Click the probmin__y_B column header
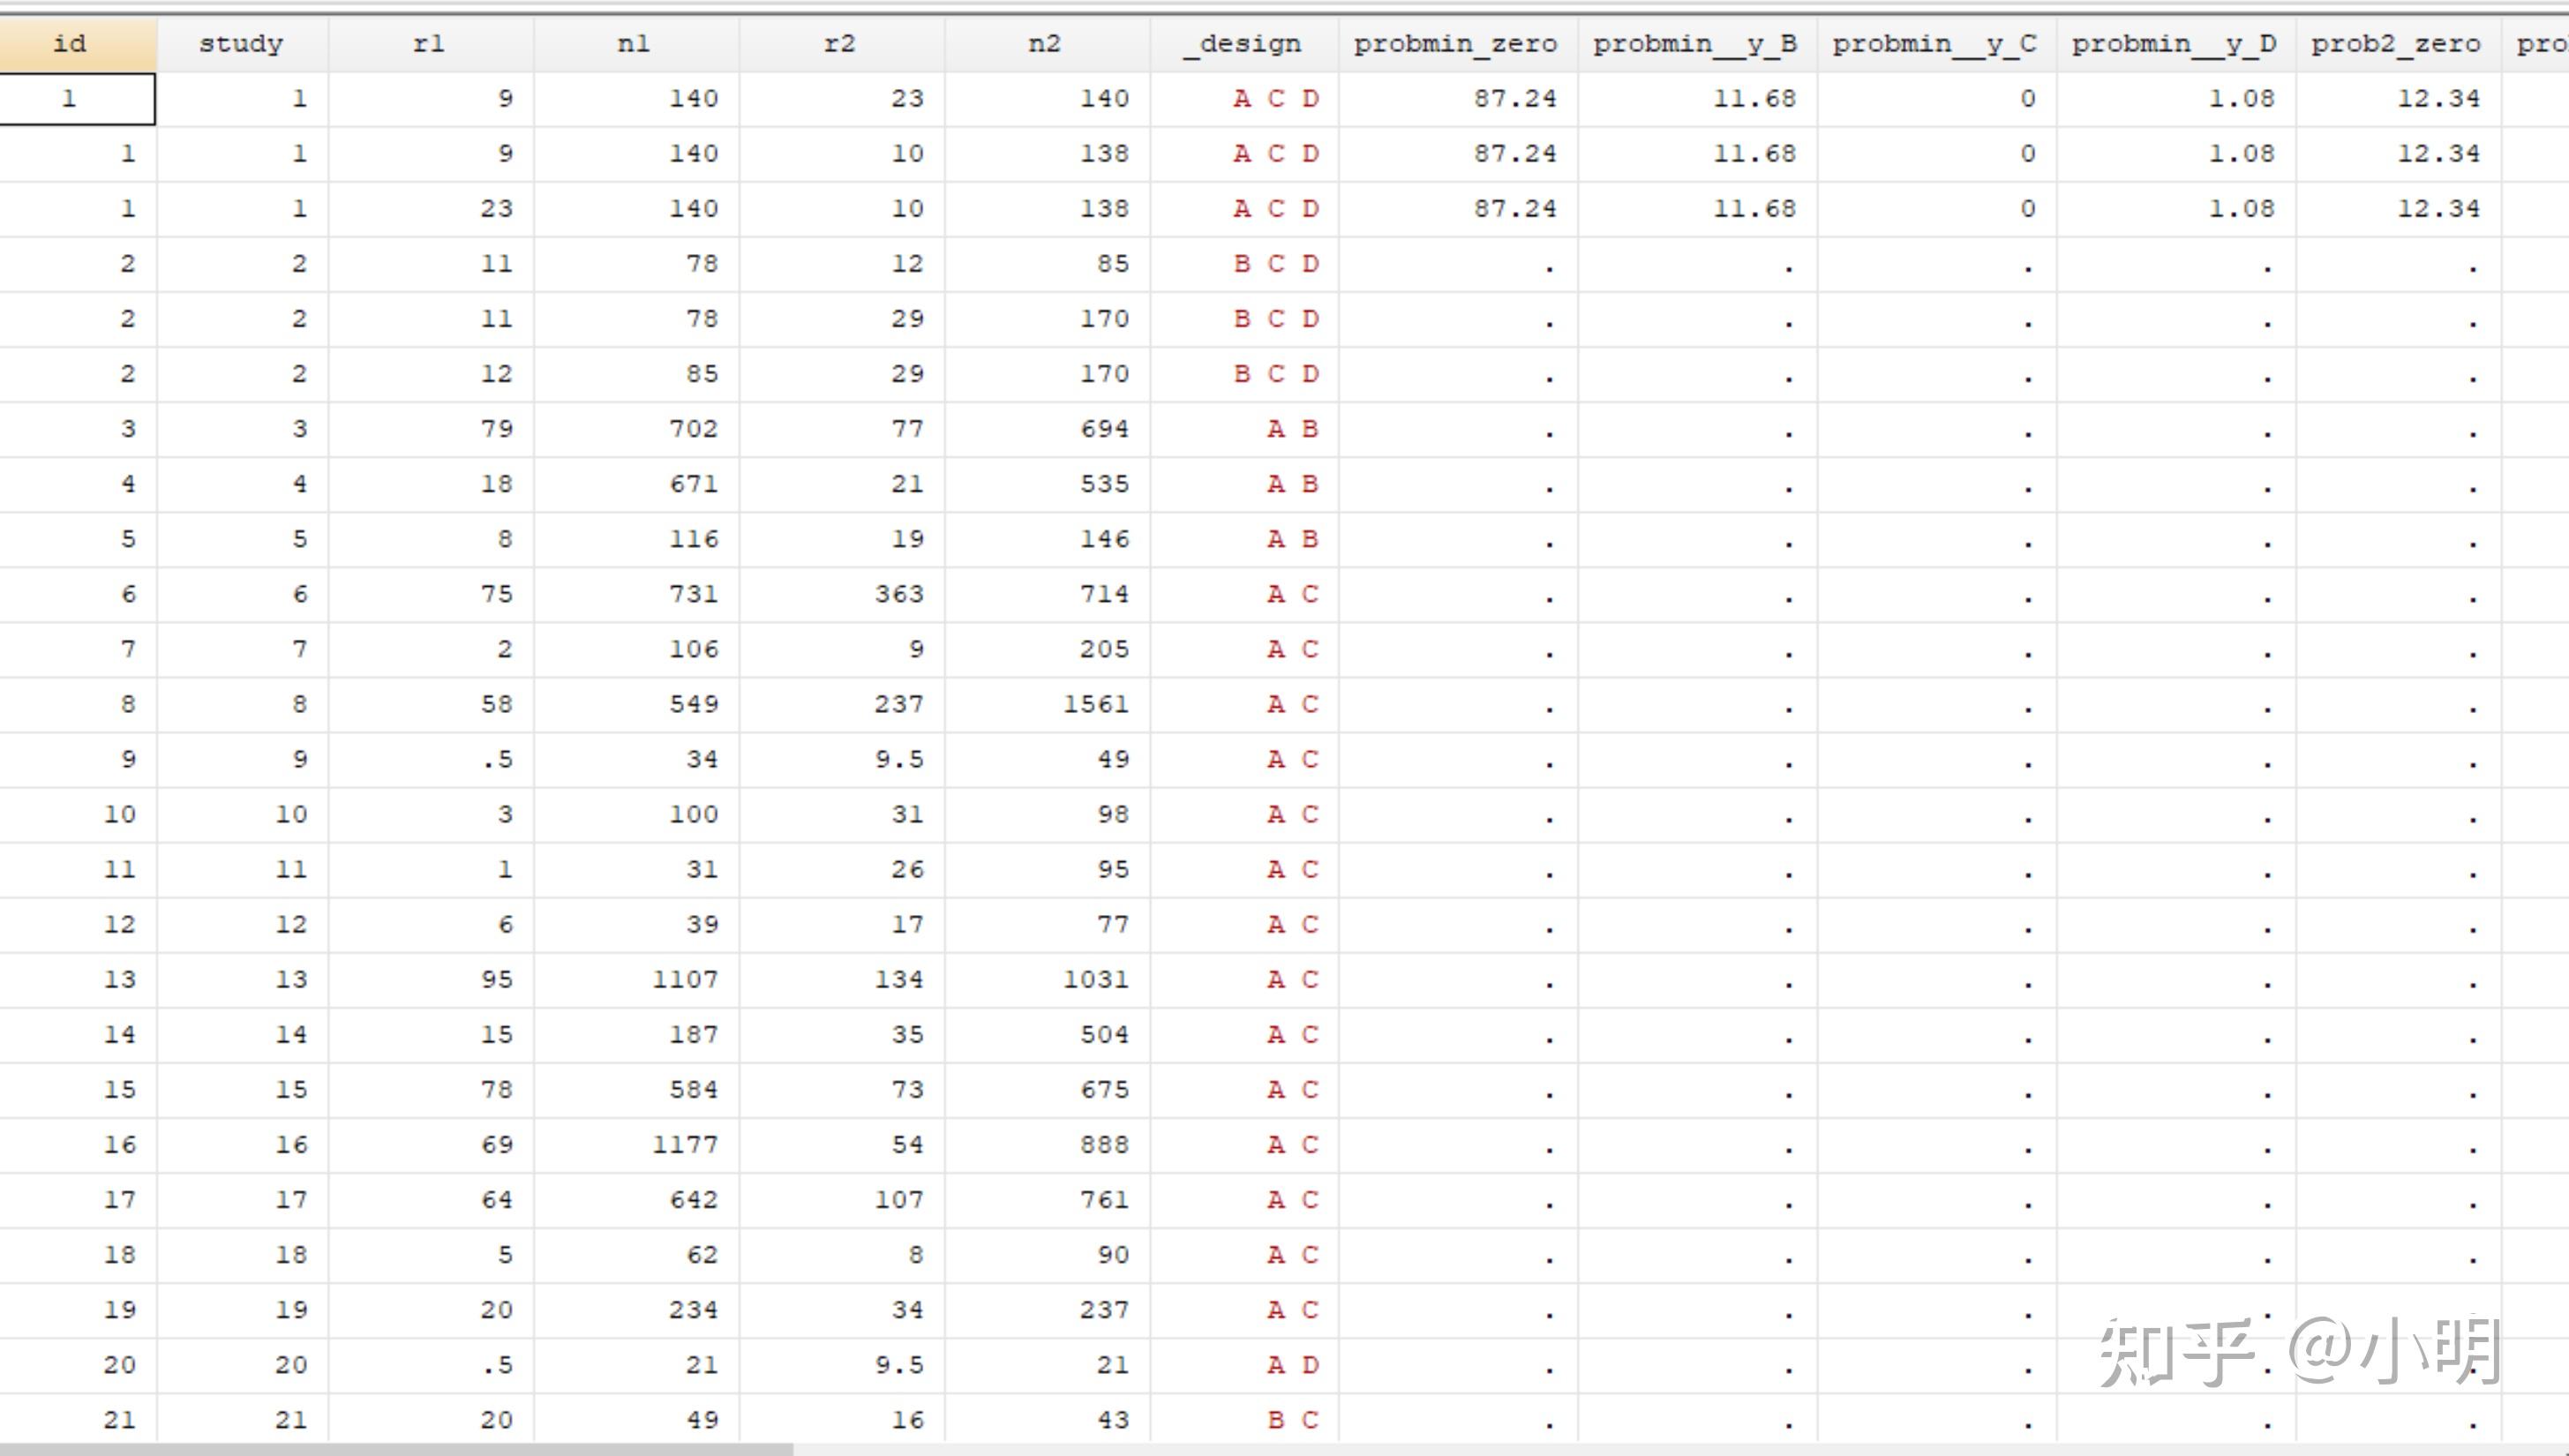2569x1456 pixels. pos(1696,44)
